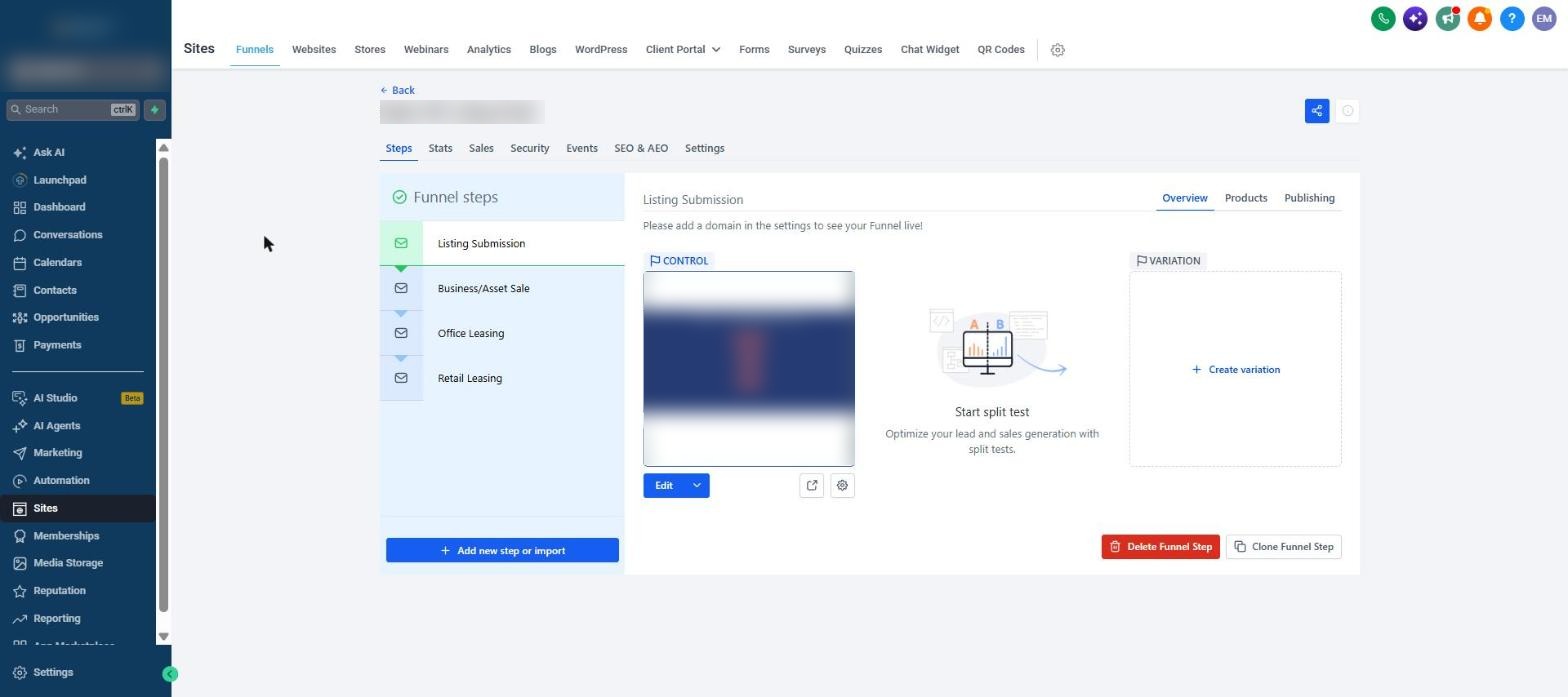
Task: Select the Listing Submission envelope icon
Action: (x=401, y=243)
